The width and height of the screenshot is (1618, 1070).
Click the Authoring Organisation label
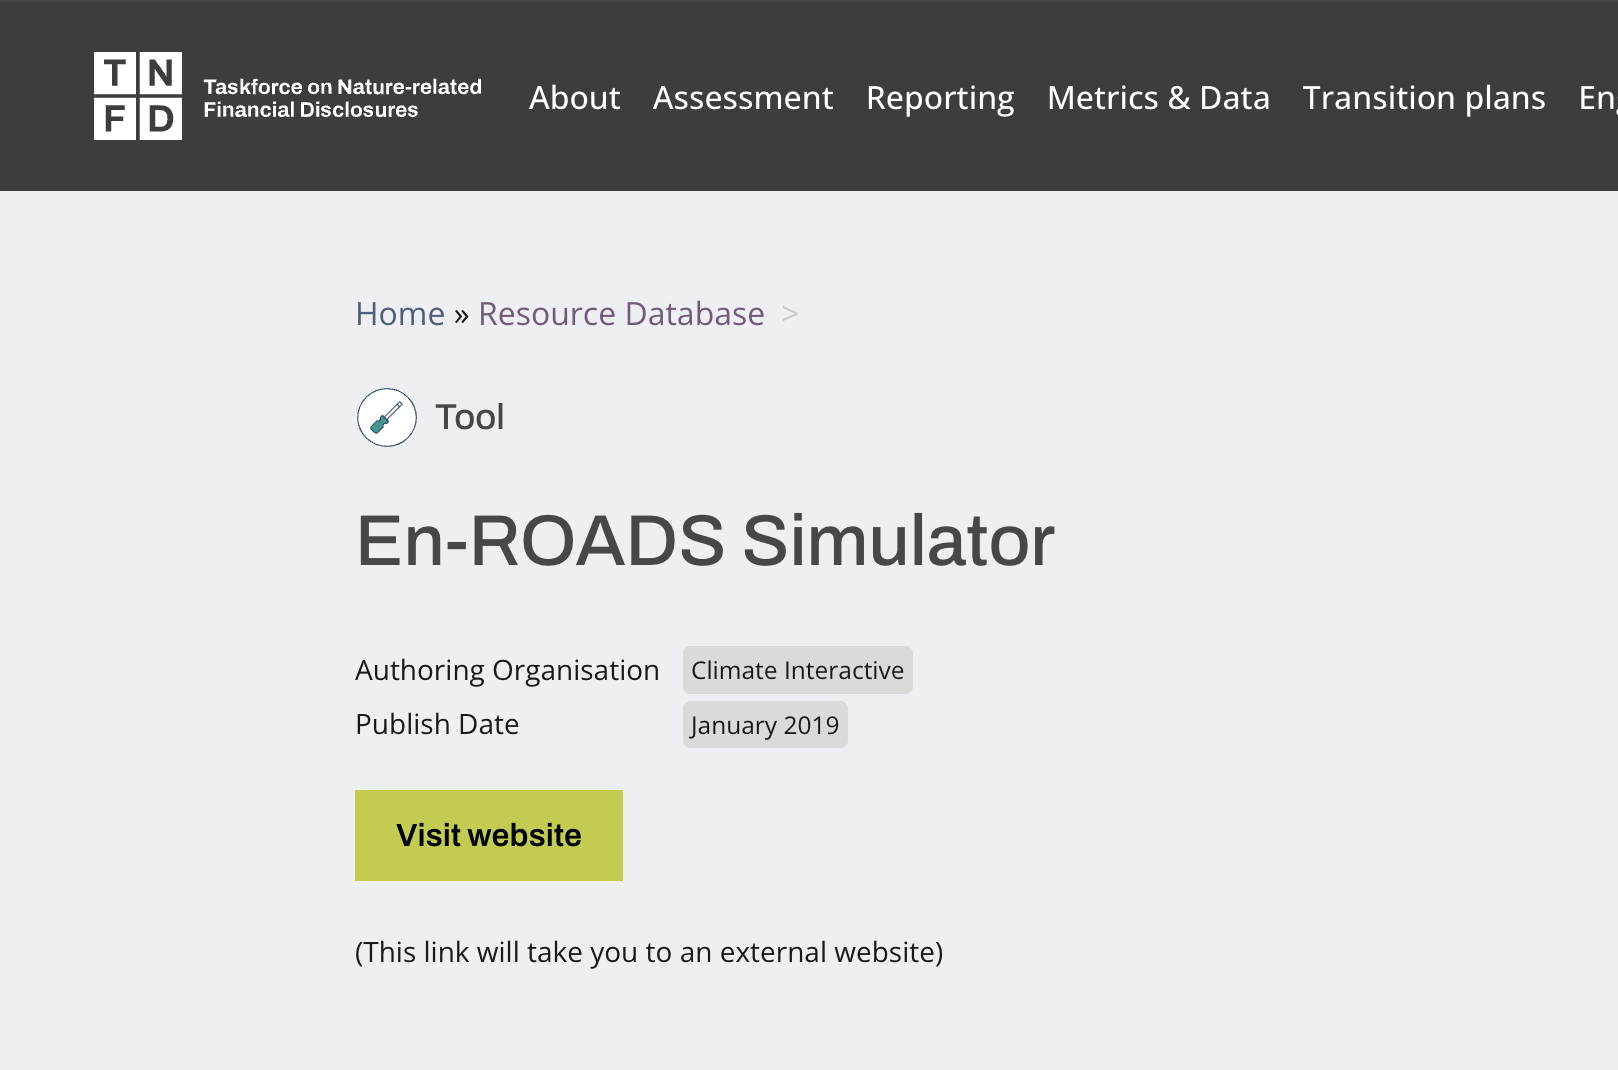[x=507, y=670]
